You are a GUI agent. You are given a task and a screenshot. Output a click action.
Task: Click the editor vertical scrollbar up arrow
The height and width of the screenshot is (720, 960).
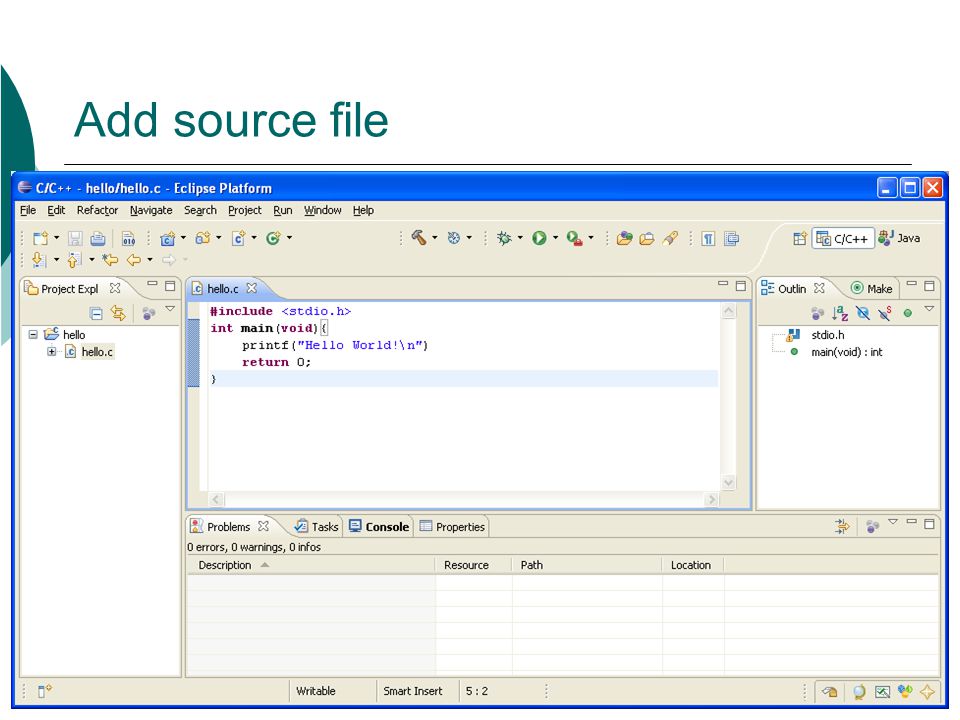(x=729, y=311)
